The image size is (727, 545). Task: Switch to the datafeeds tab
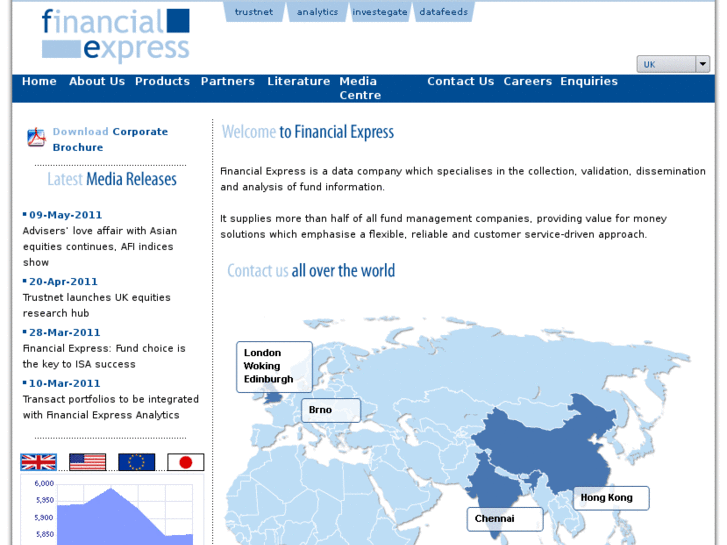point(443,12)
